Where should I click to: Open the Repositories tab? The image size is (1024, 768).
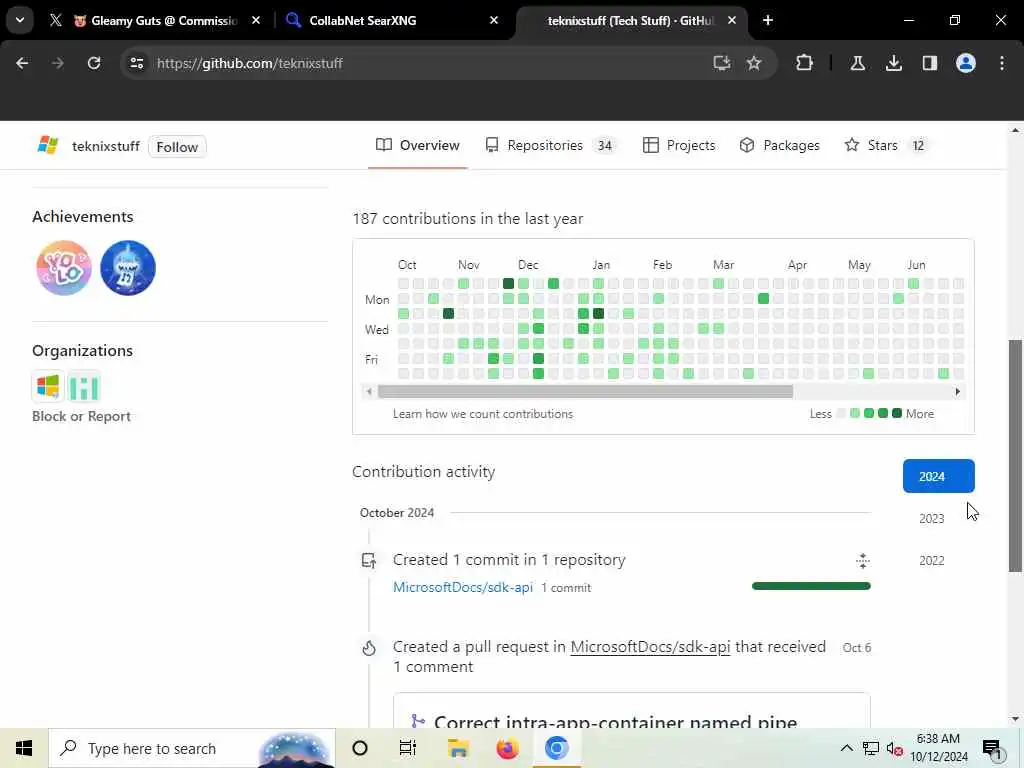(x=551, y=145)
